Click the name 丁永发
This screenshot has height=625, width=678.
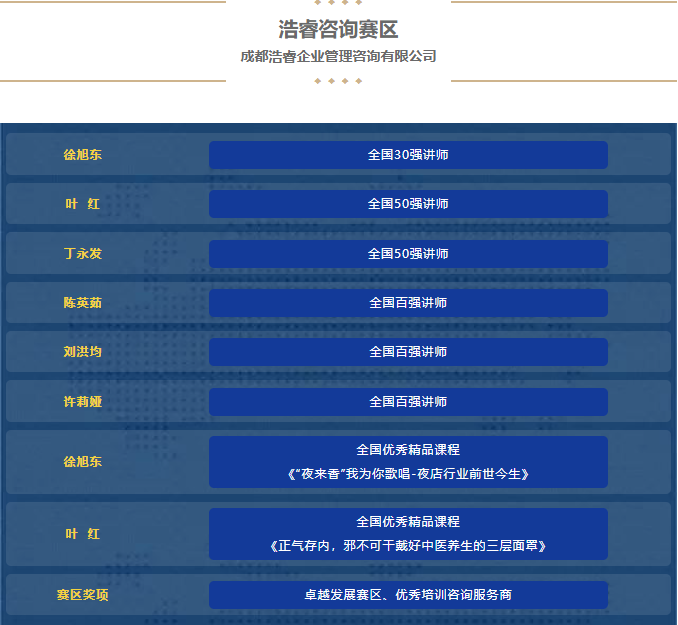(x=83, y=253)
